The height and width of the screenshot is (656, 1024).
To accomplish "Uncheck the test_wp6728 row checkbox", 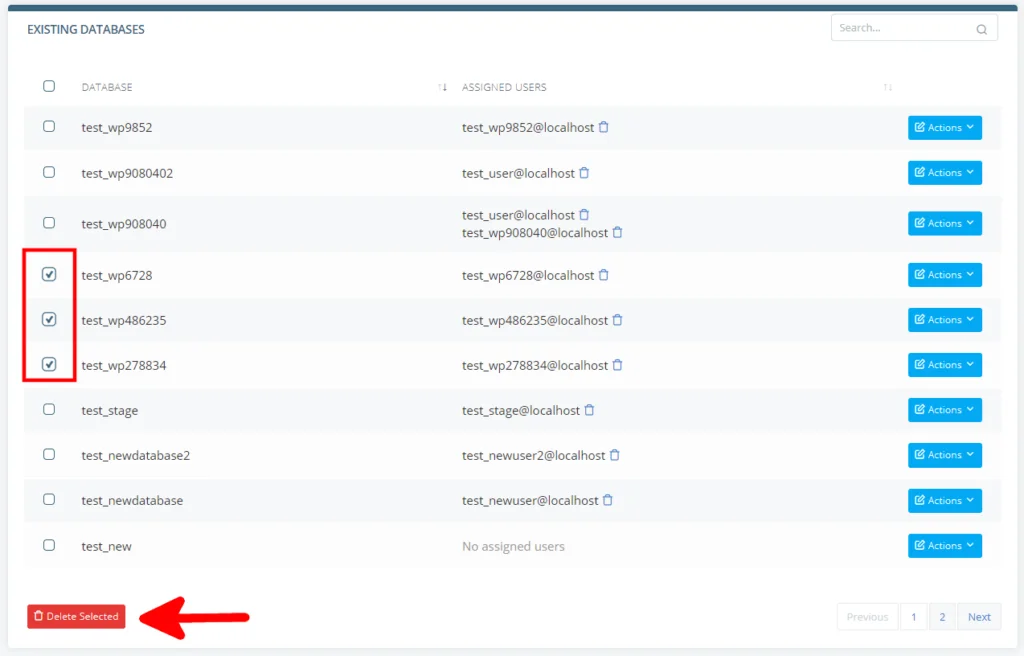I will (x=49, y=274).
